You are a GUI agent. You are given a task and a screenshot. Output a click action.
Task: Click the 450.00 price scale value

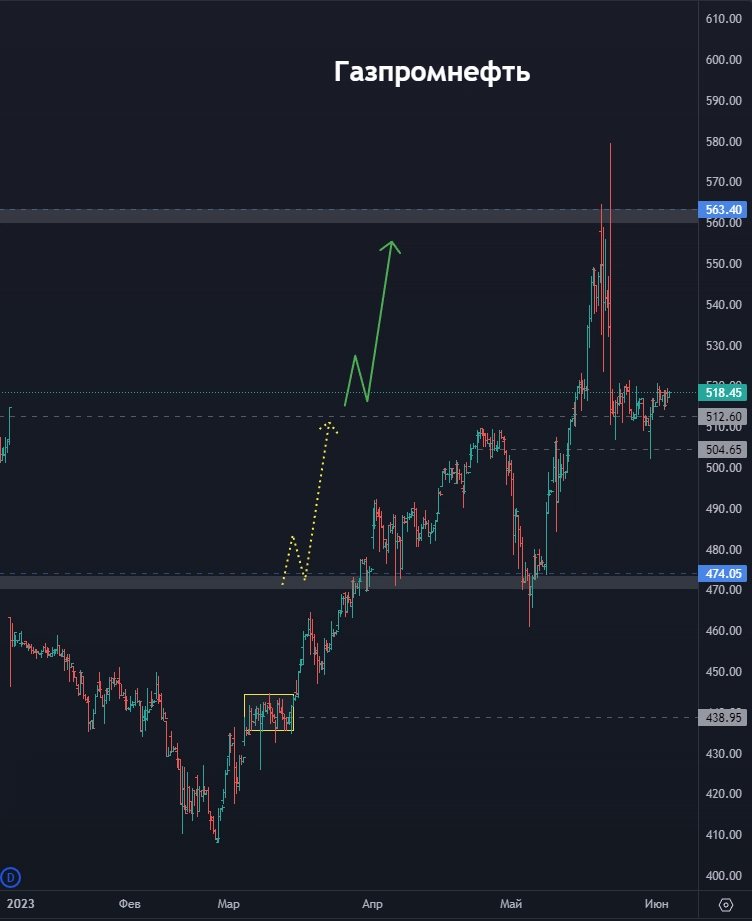[724, 671]
